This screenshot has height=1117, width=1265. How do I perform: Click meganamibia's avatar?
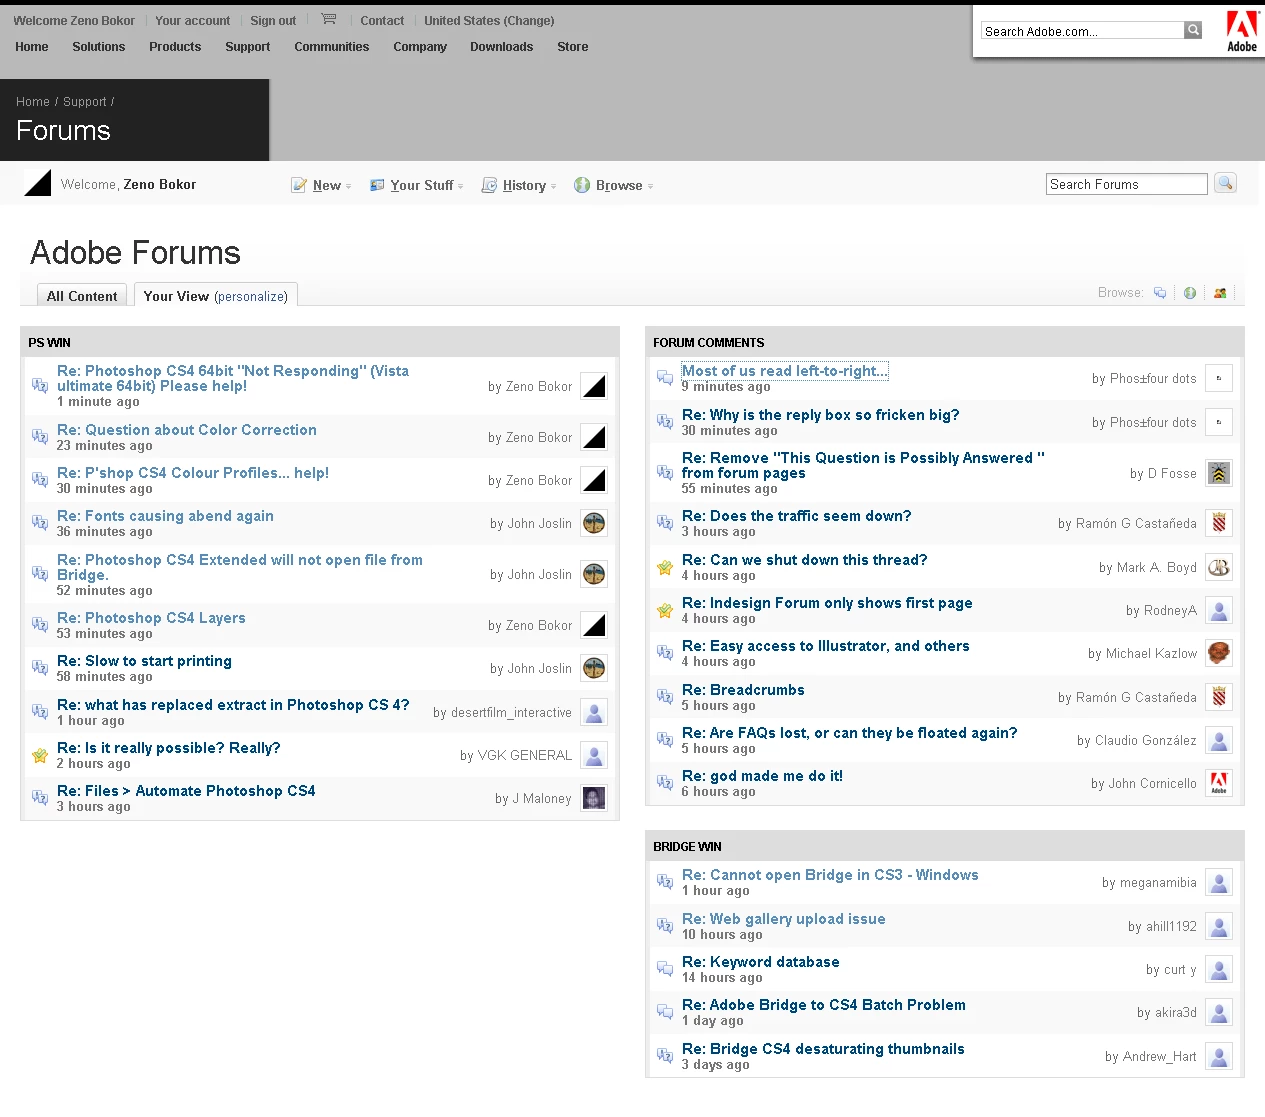[x=1219, y=882]
